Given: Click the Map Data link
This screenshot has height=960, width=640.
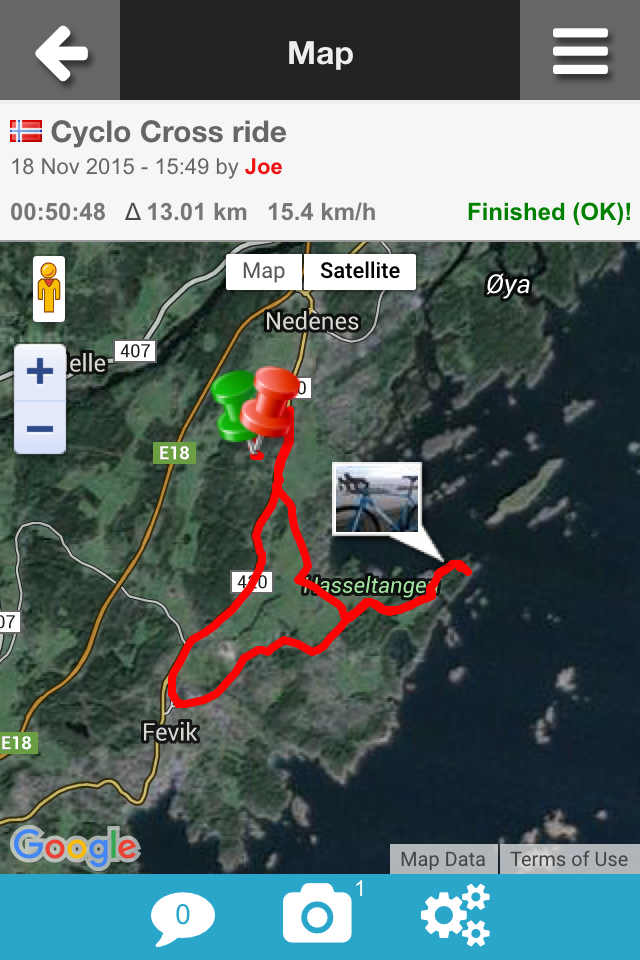Looking at the screenshot, I should [x=443, y=859].
